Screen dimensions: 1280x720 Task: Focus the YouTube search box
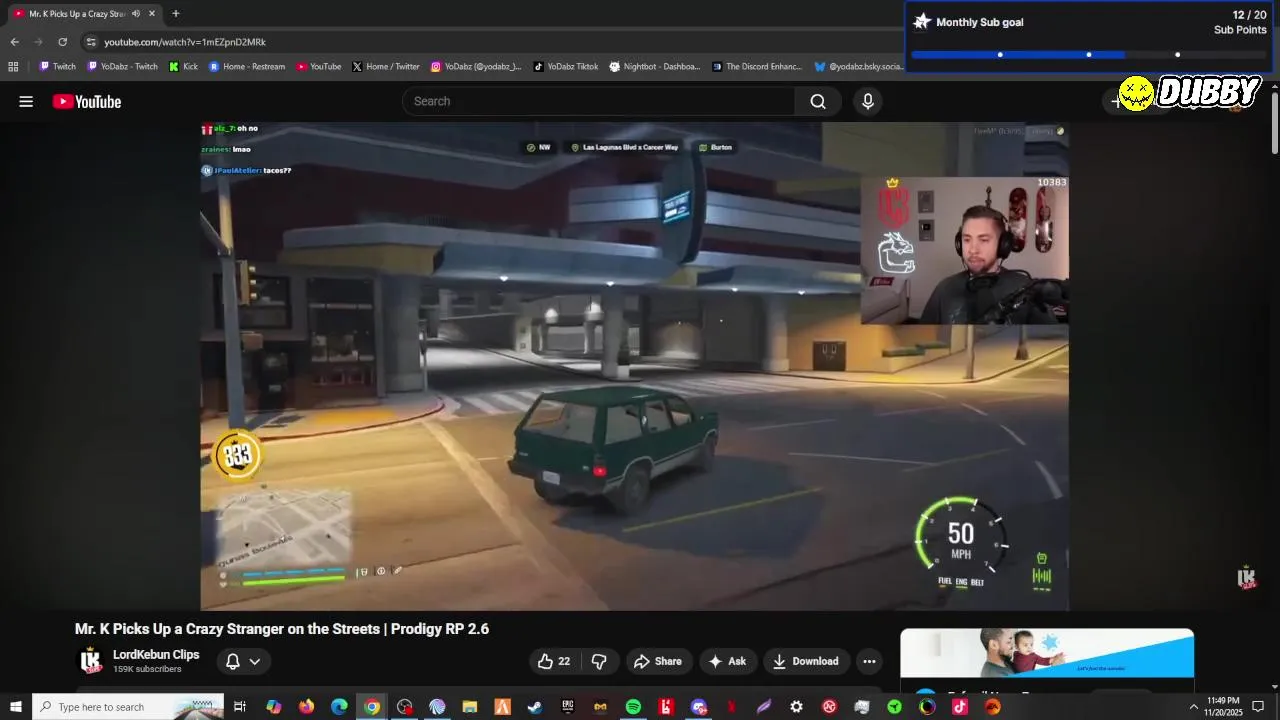click(x=598, y=101)
